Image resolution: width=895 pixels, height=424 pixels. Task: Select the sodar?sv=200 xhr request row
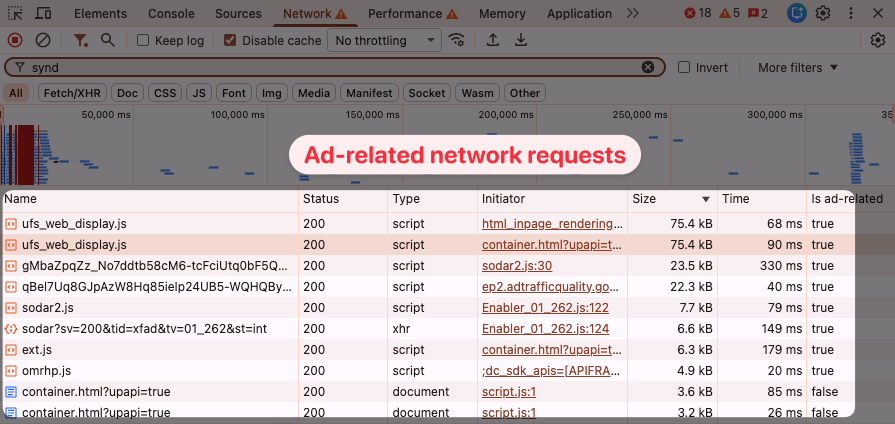point(428,329)
